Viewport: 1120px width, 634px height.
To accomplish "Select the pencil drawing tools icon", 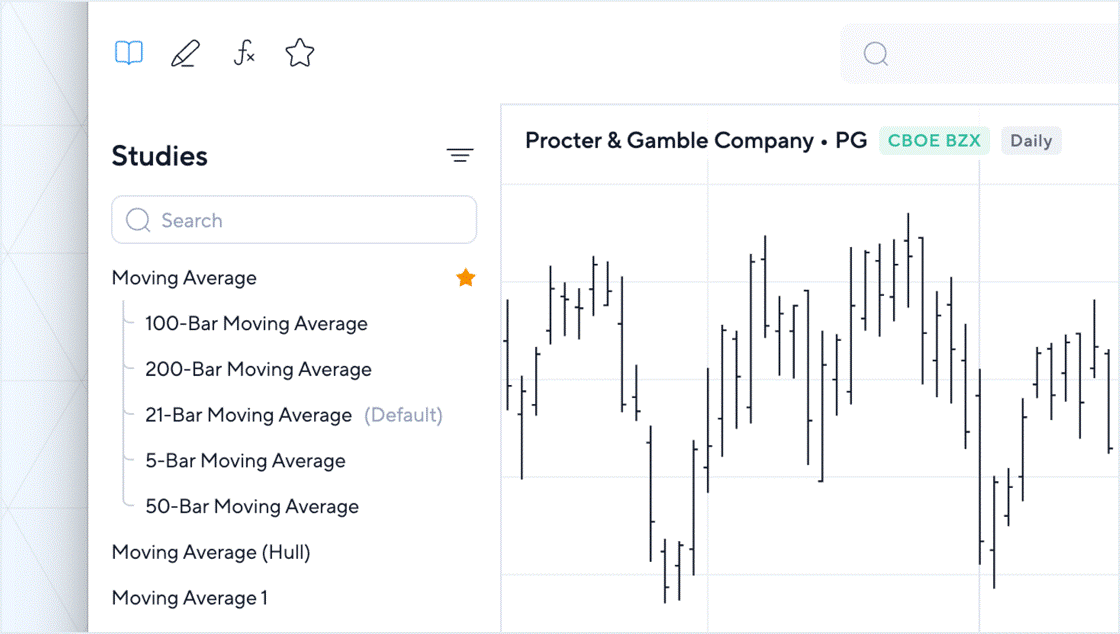I will (x=185, y=53).
